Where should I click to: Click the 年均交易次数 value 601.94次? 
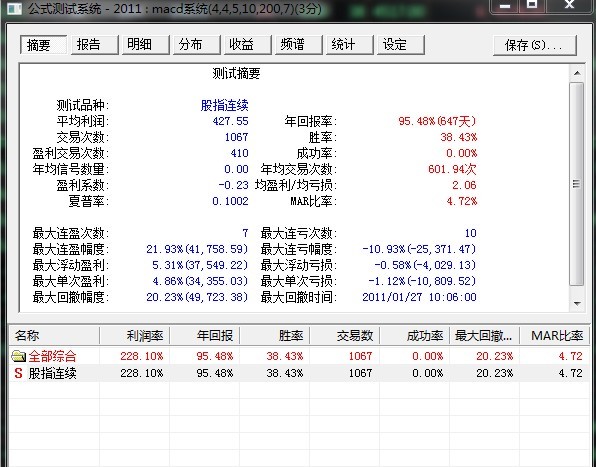tap(452, 169)
